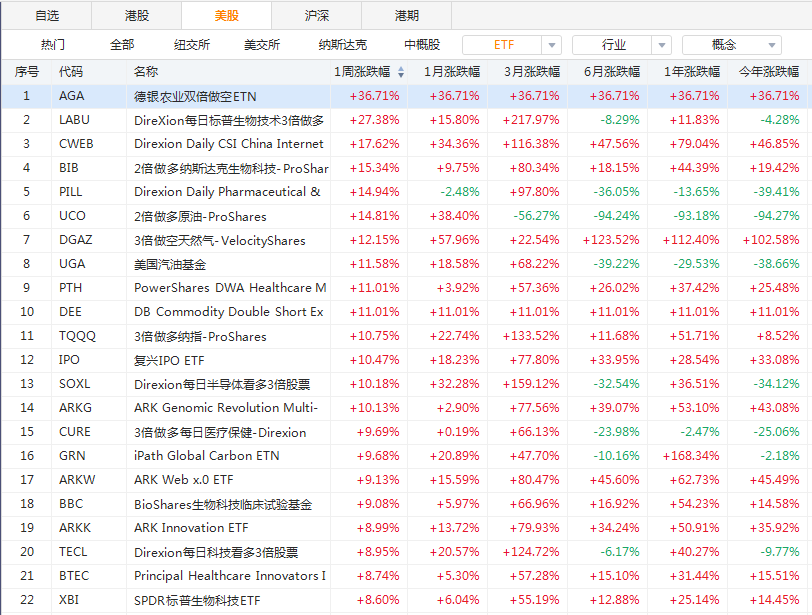Select the CURE ticker code
The width and height of the screenshot is (812, 615).
(x=75, y=432)
